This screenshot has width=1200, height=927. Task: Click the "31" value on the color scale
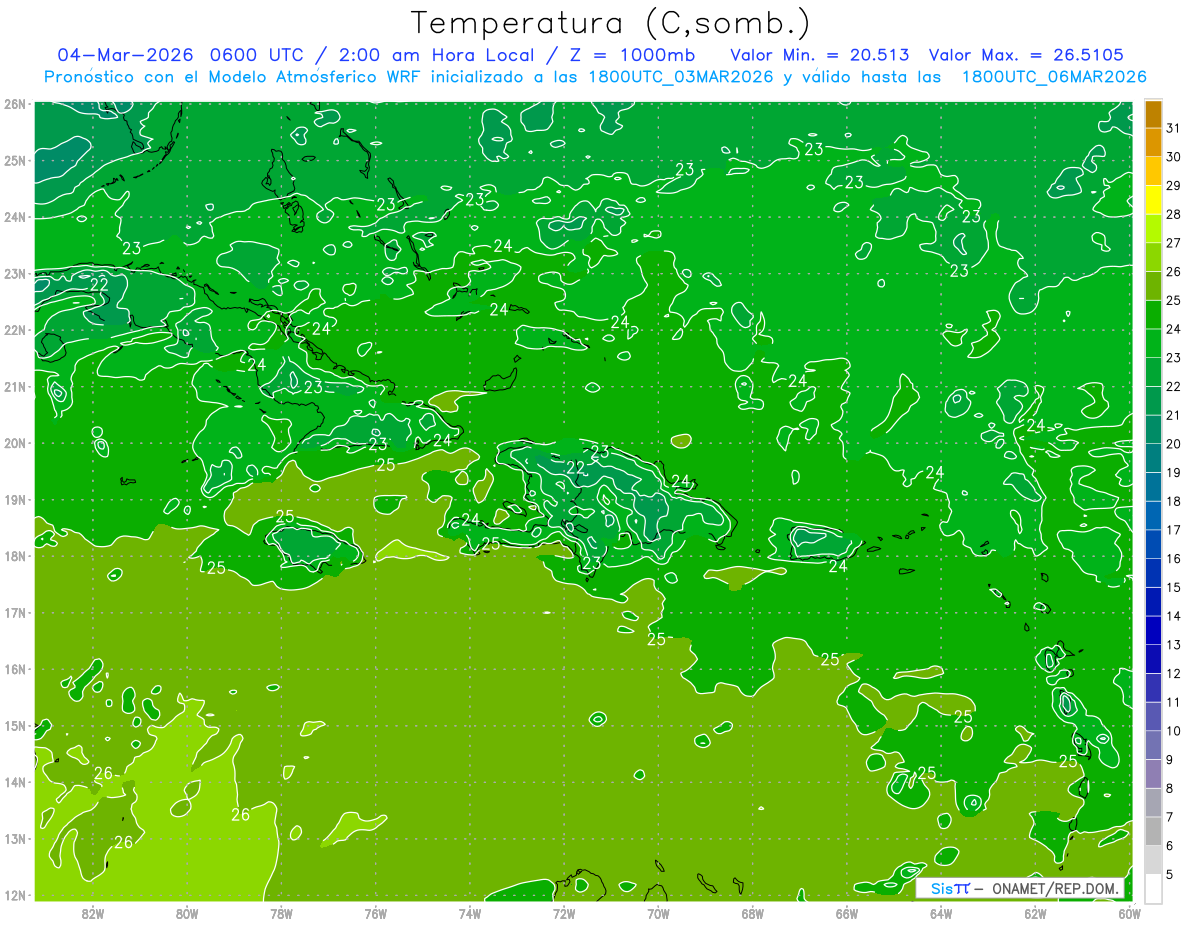pos(1173,127)
